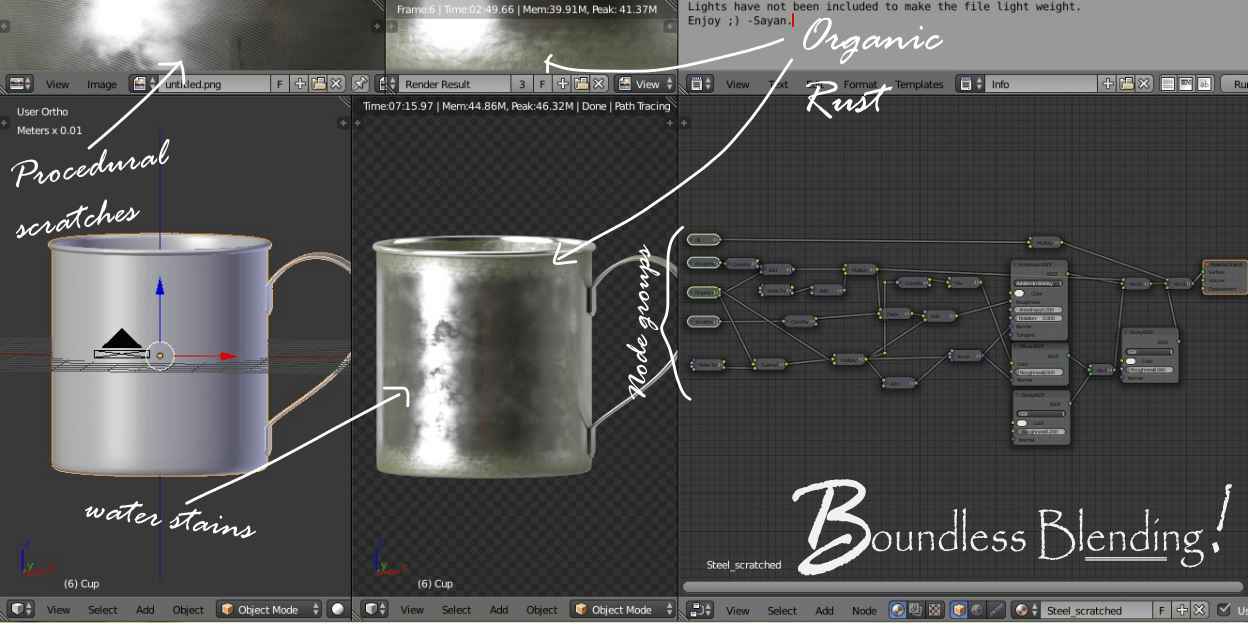Open the View mode dropdown of render editor
Screen dimensions: 1248x623
[645, 84]
